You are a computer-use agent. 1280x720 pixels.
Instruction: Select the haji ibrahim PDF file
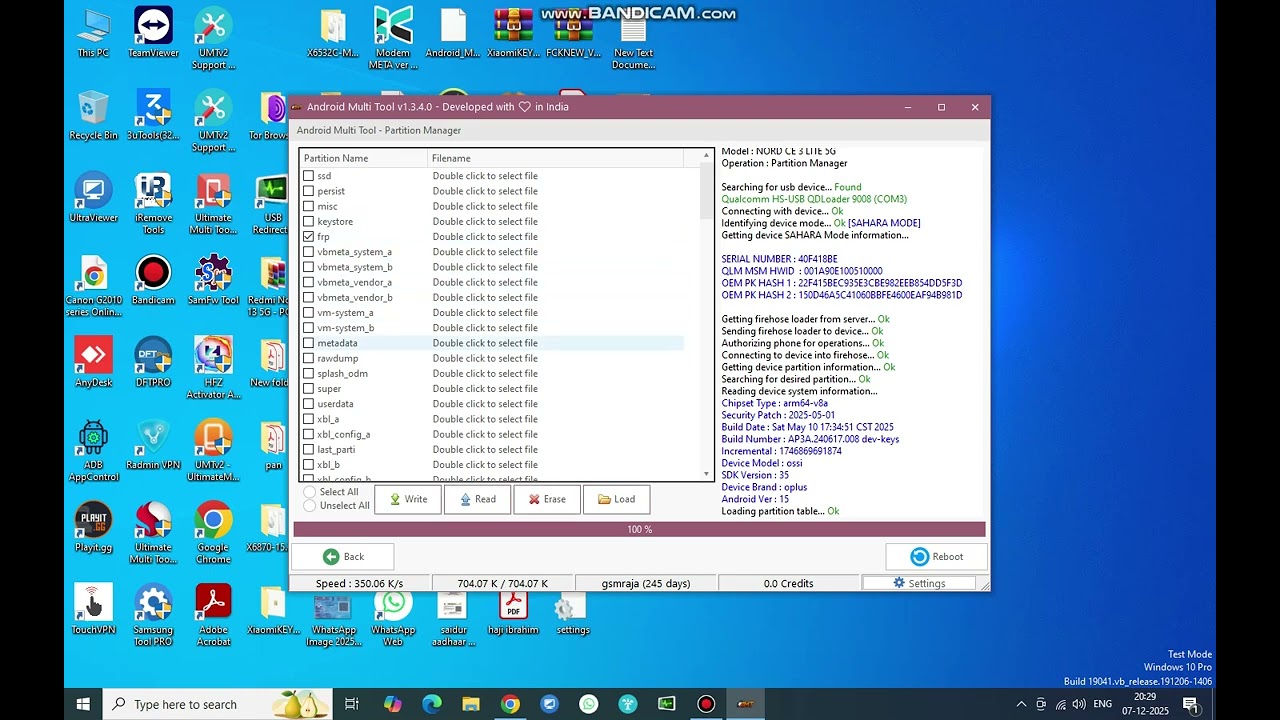(x=514, y=613)
